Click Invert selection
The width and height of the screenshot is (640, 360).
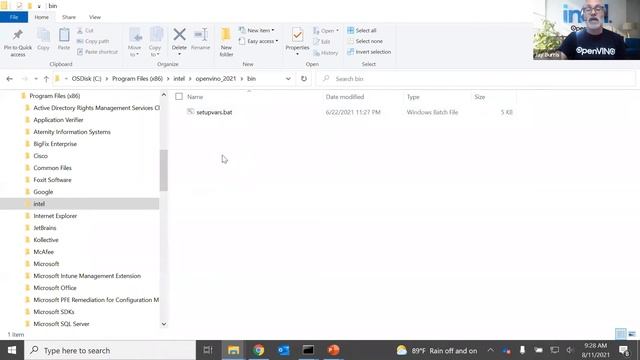coord(369,52)
